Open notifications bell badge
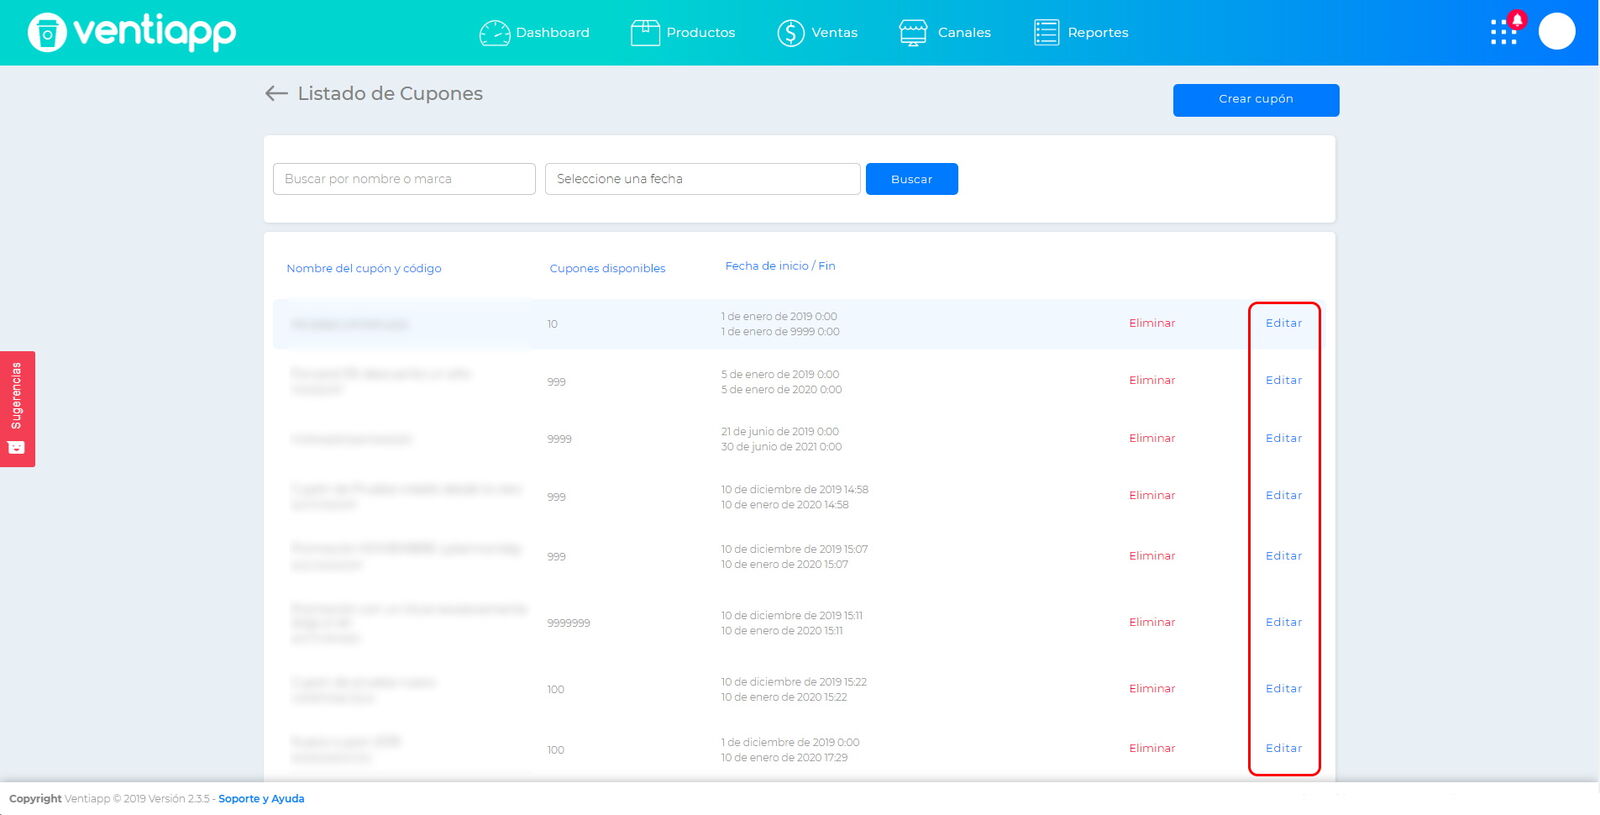The width and height of the screenshot is (1600, 815). tap(1517, 20)
